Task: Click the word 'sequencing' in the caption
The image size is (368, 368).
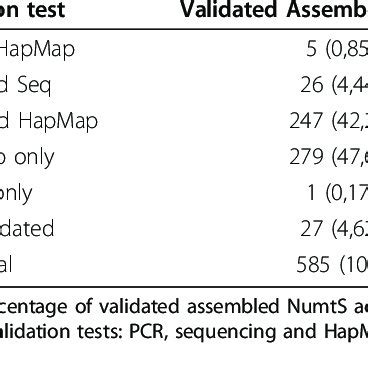Action: point(226,333)
